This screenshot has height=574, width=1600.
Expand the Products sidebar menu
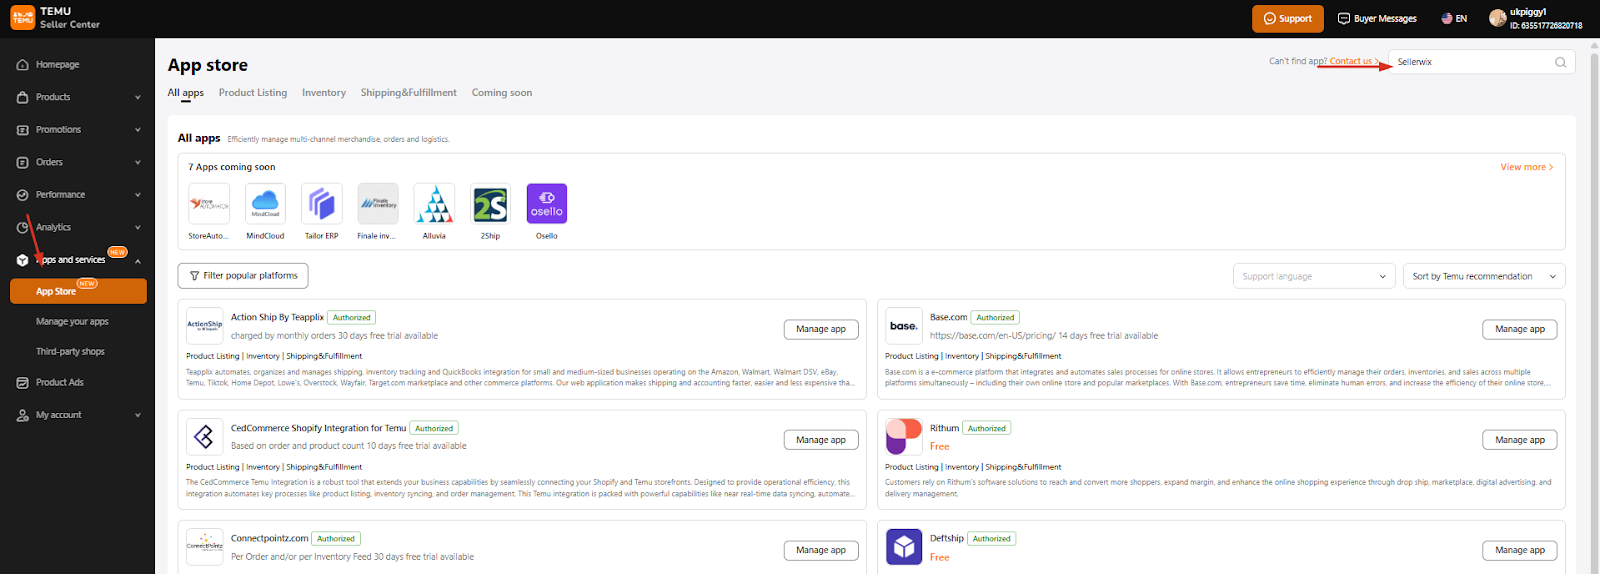78,97
